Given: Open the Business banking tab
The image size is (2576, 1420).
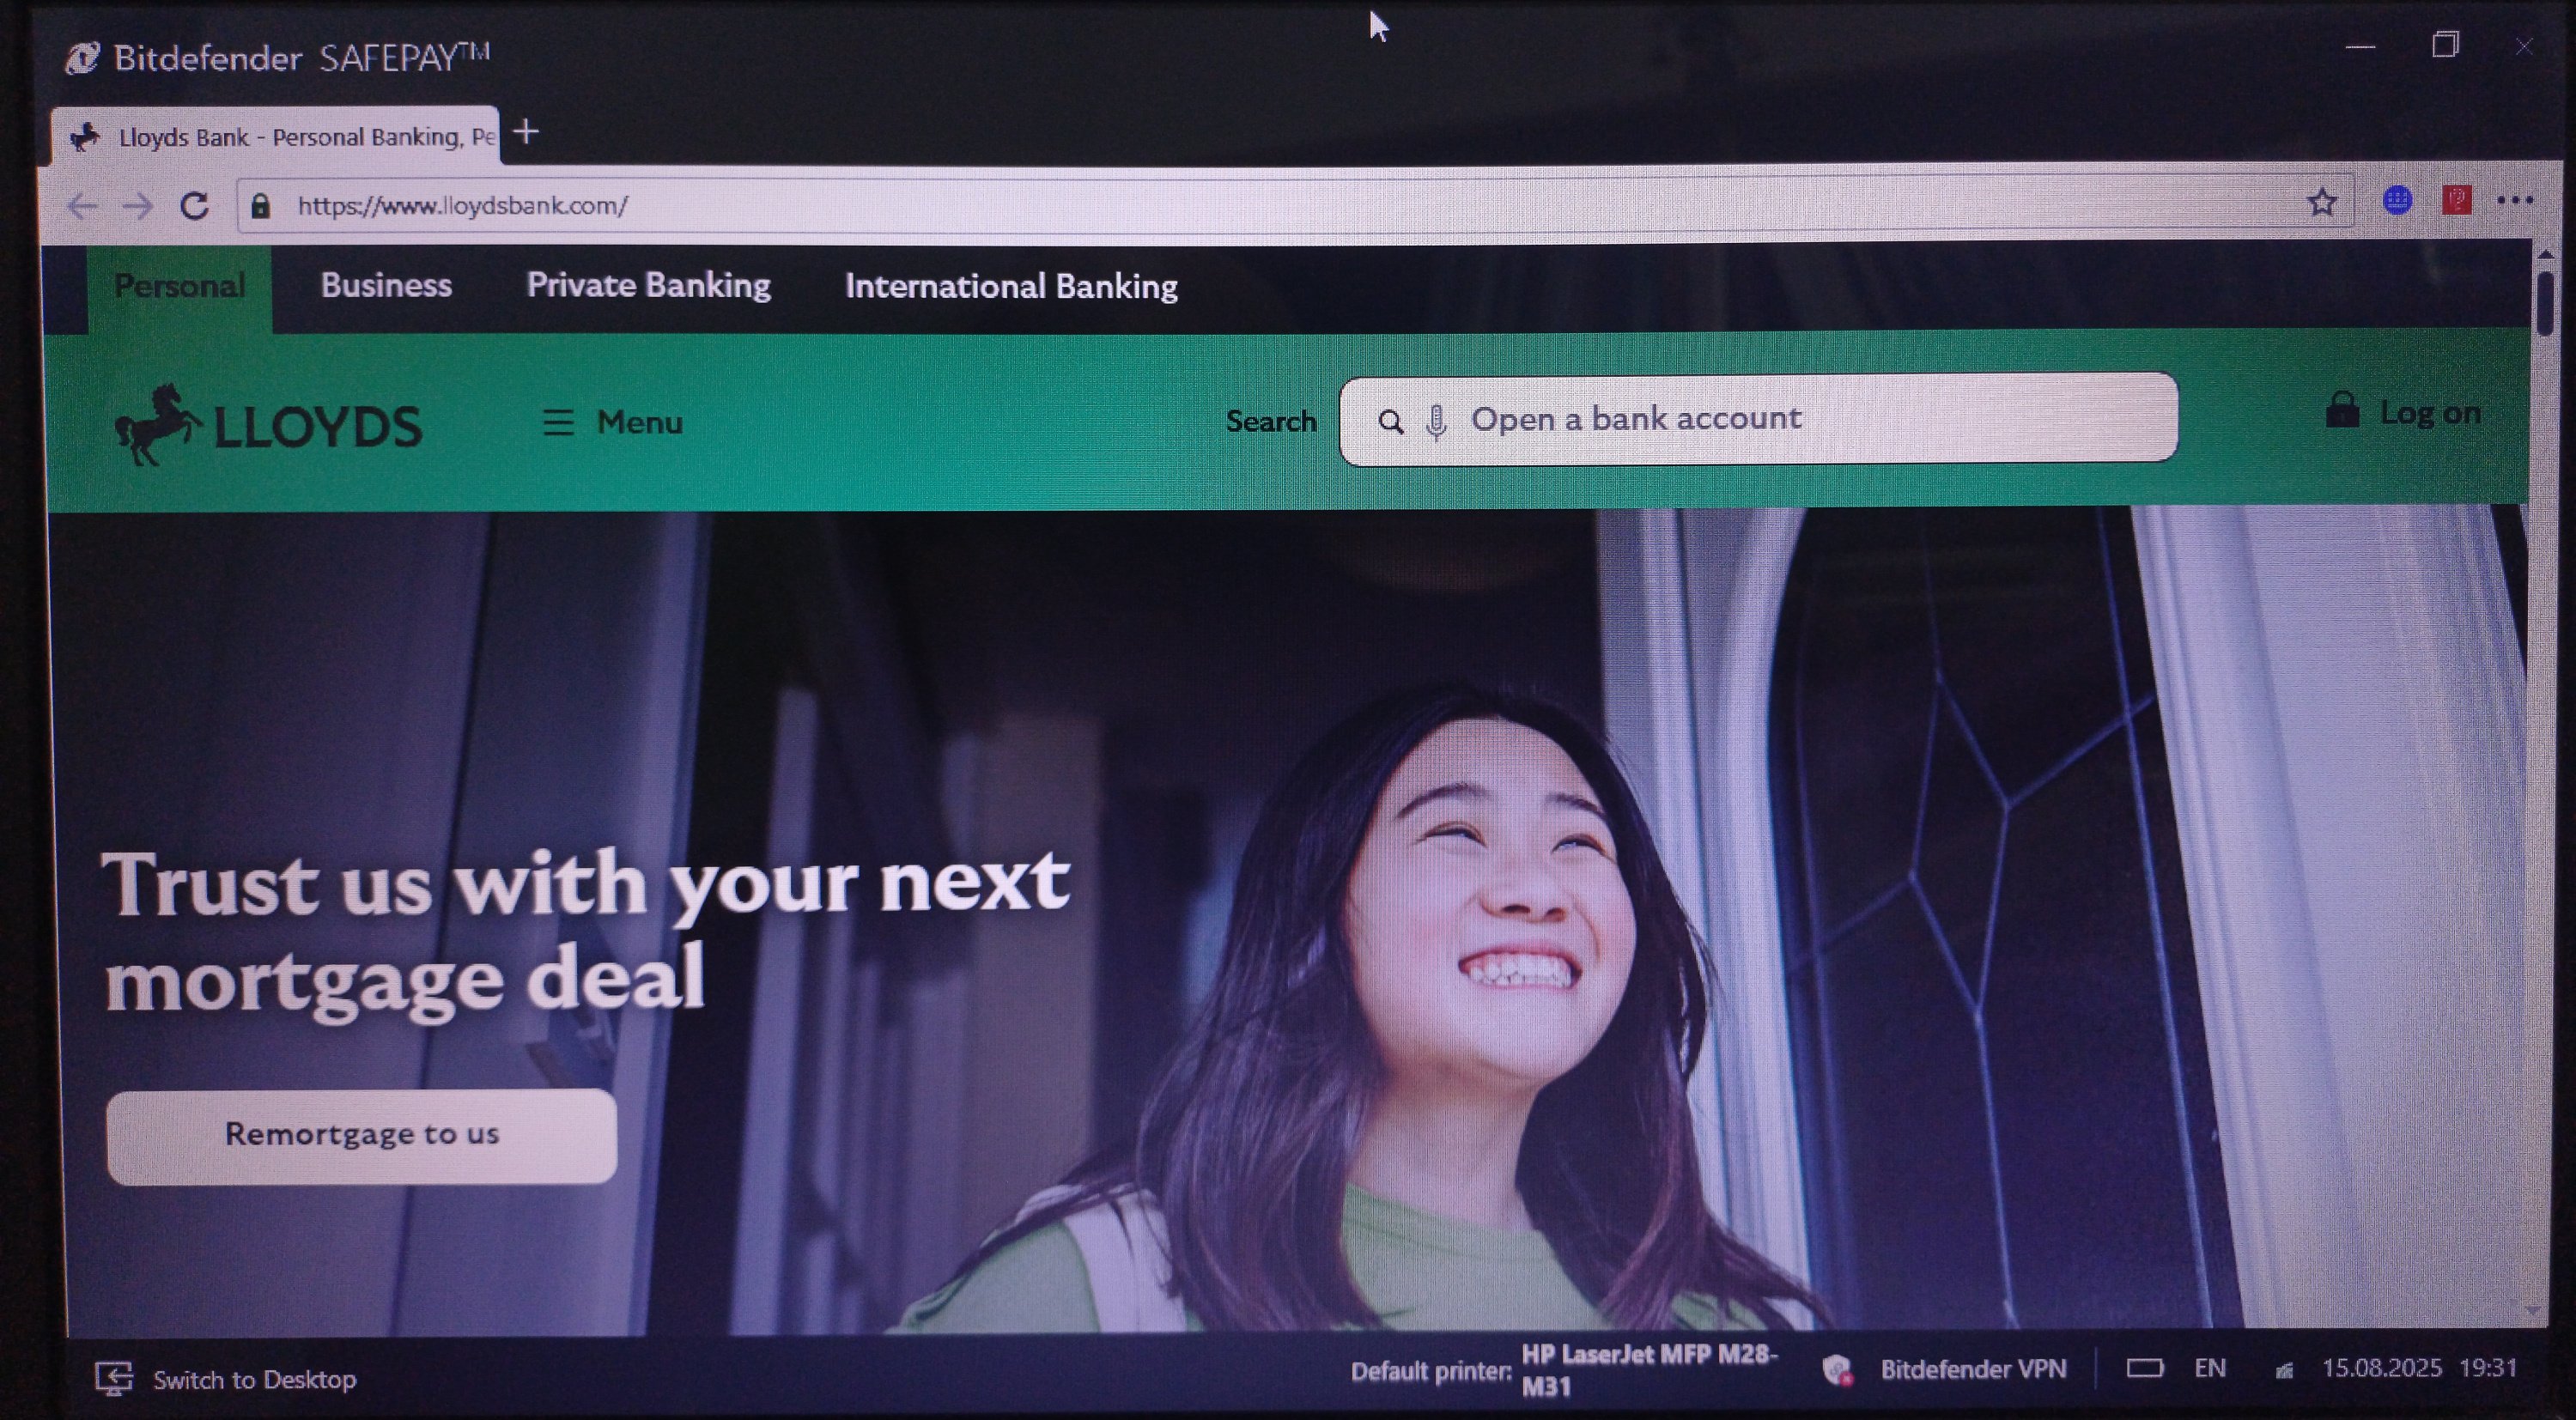Looking at the screenshot, I should coord(386,286).
